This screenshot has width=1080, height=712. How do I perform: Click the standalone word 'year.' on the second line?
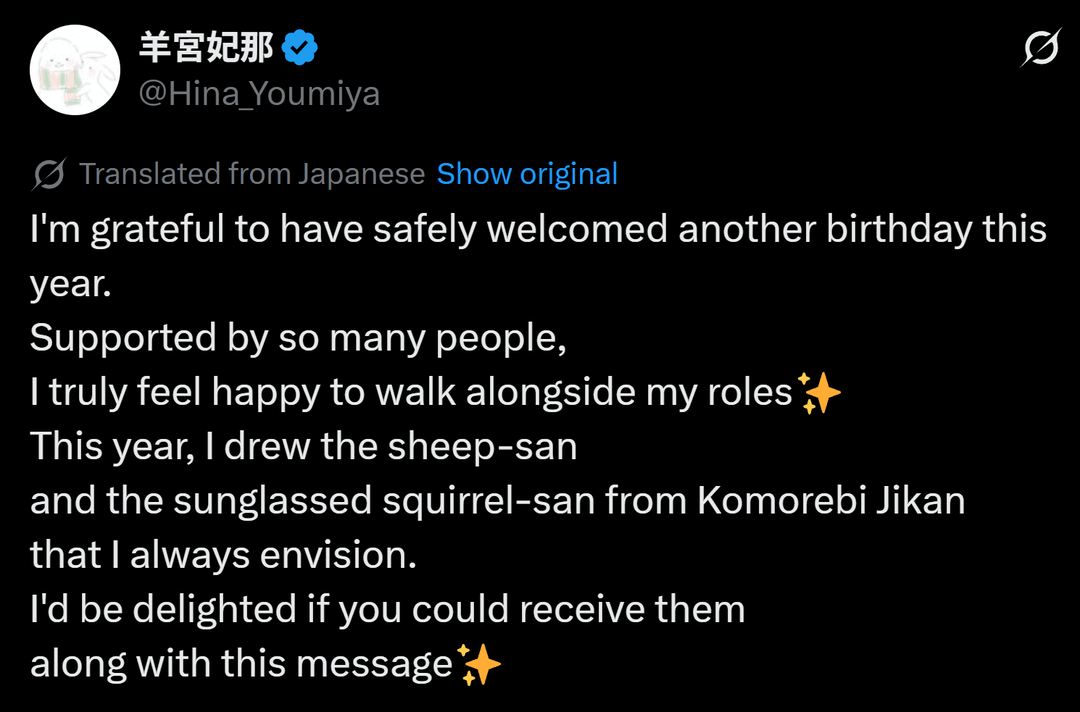pos(69,285)
